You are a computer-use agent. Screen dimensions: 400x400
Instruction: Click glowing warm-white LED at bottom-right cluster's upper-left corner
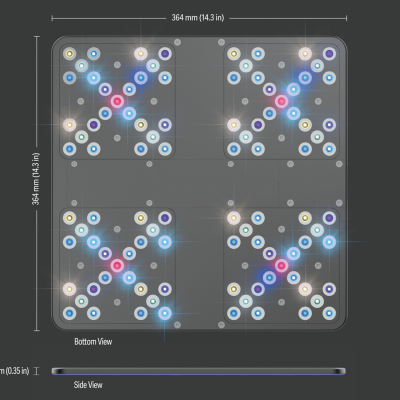[x=234, y=218]
